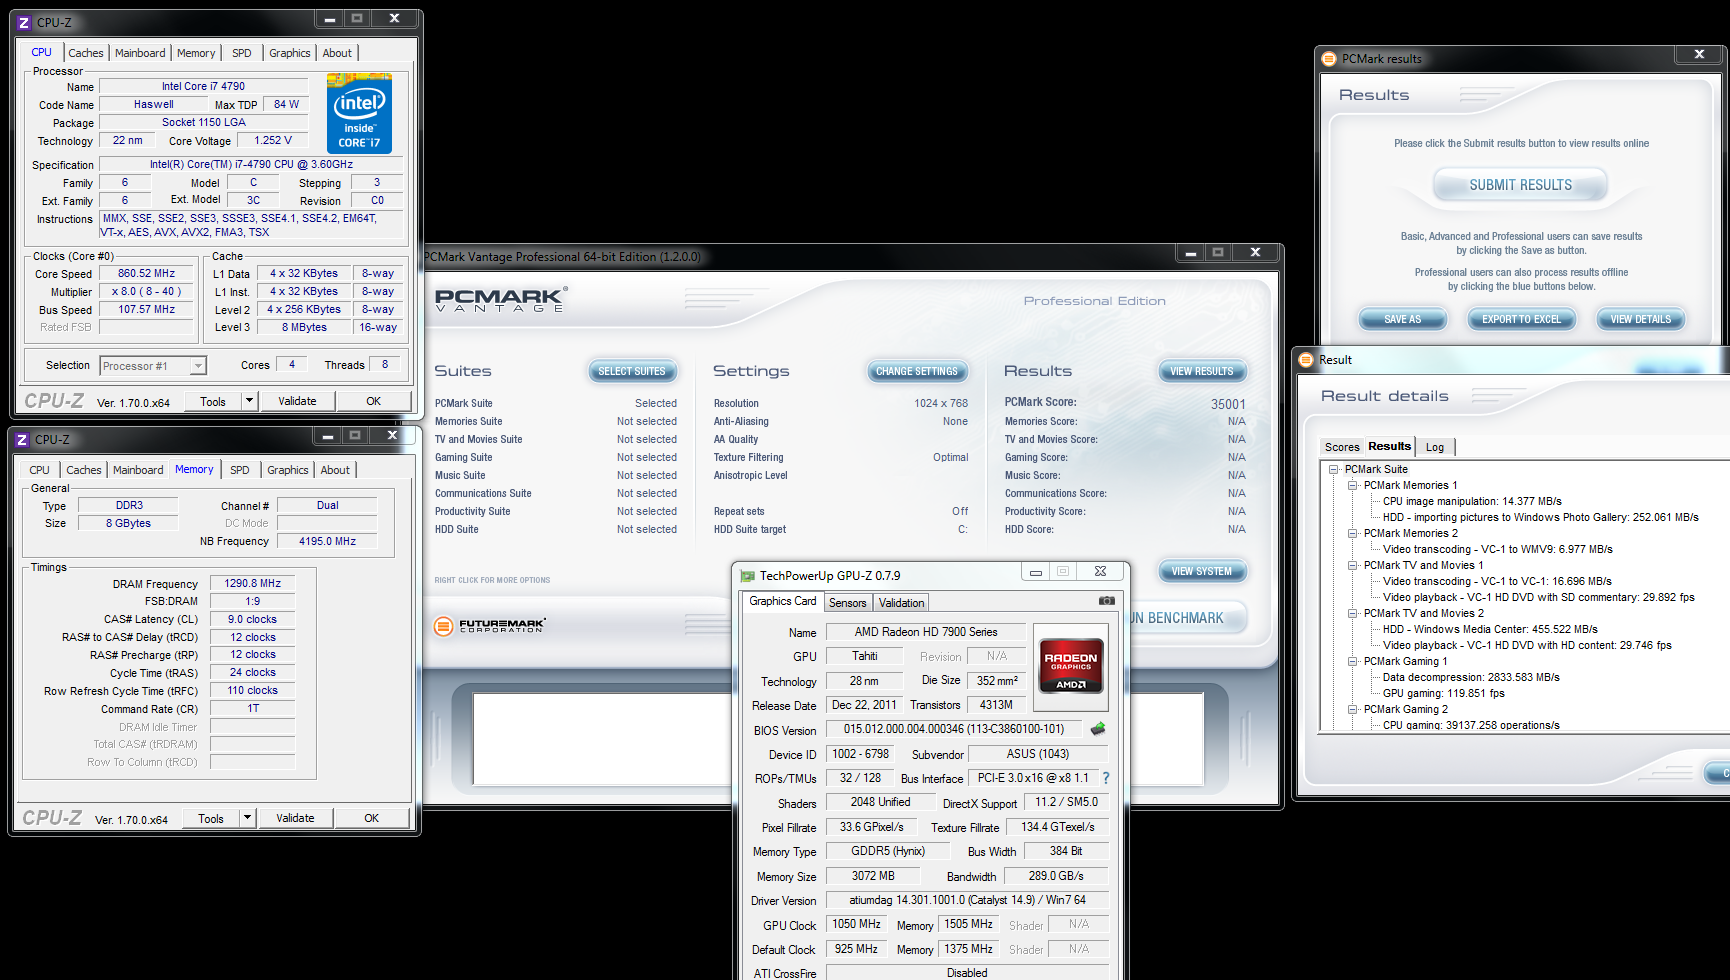The height and width of the screenshot is (980, 1730).
Task: Click the GPU Name field AMD Radeon HD 7900 Series
Action: 925,632
